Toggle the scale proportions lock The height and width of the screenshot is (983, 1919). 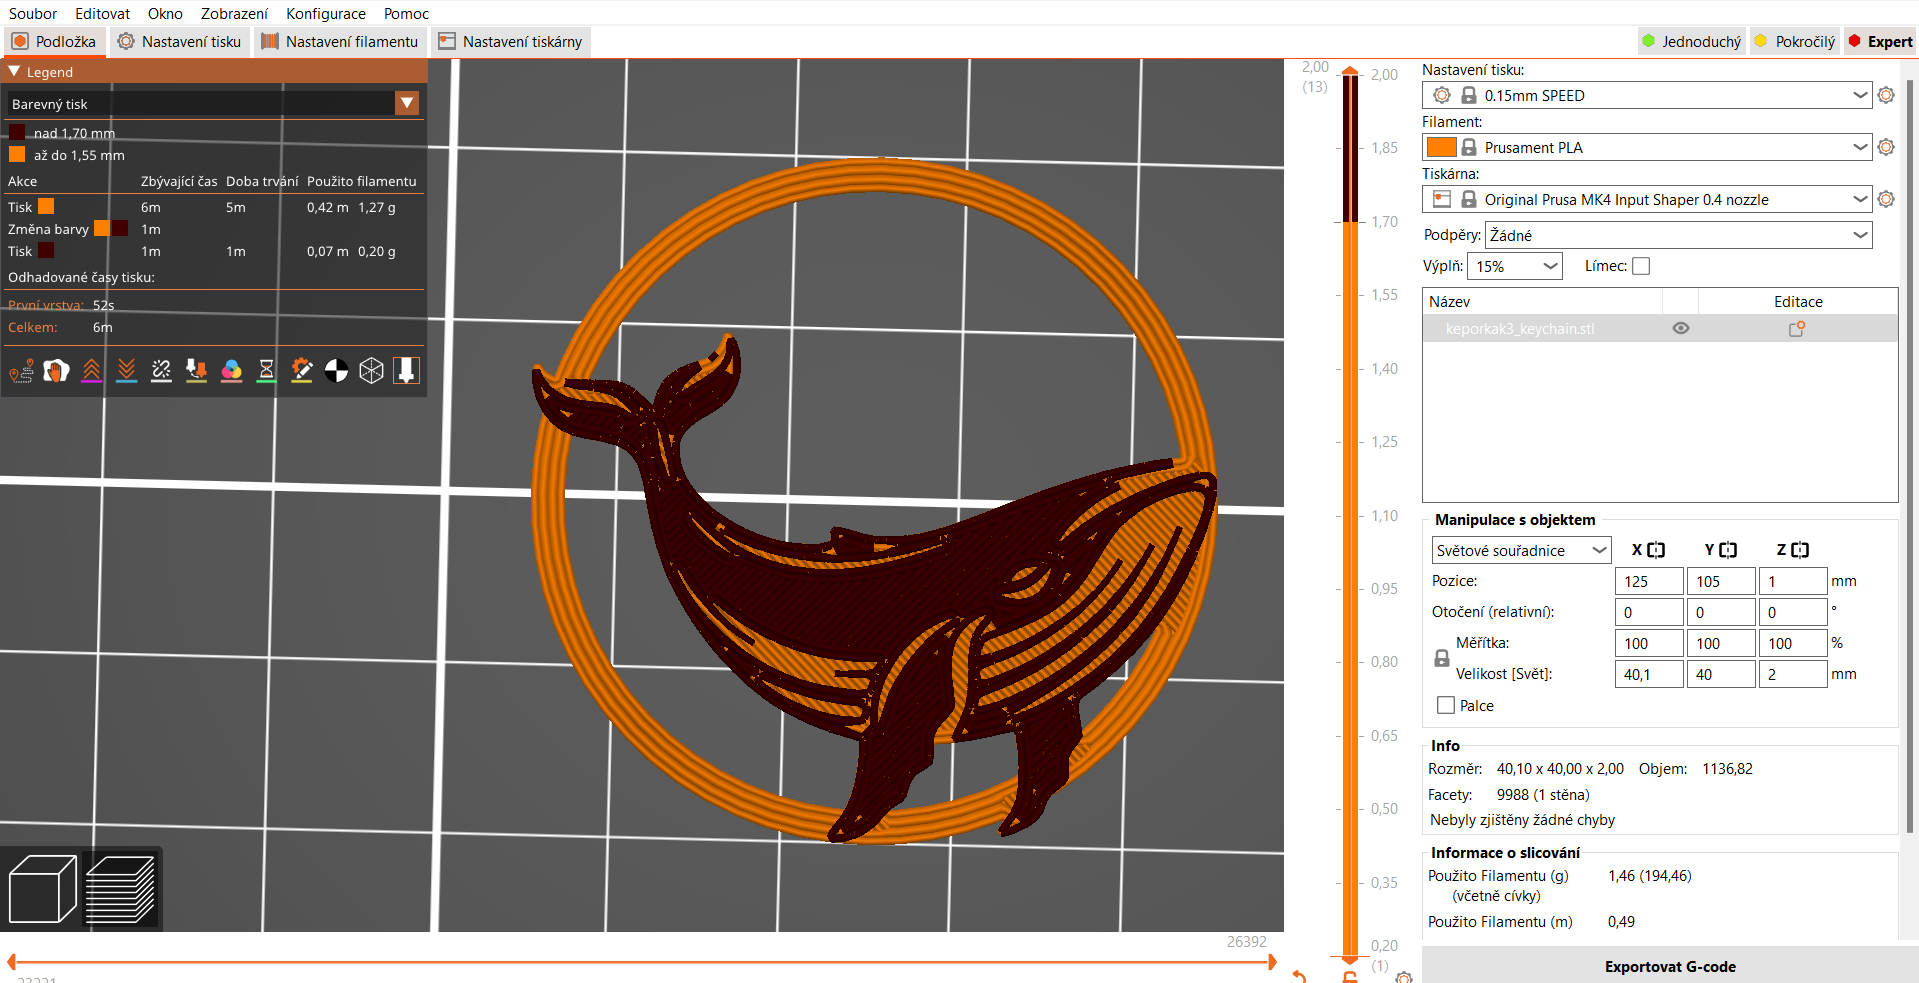coord(1441,658)
